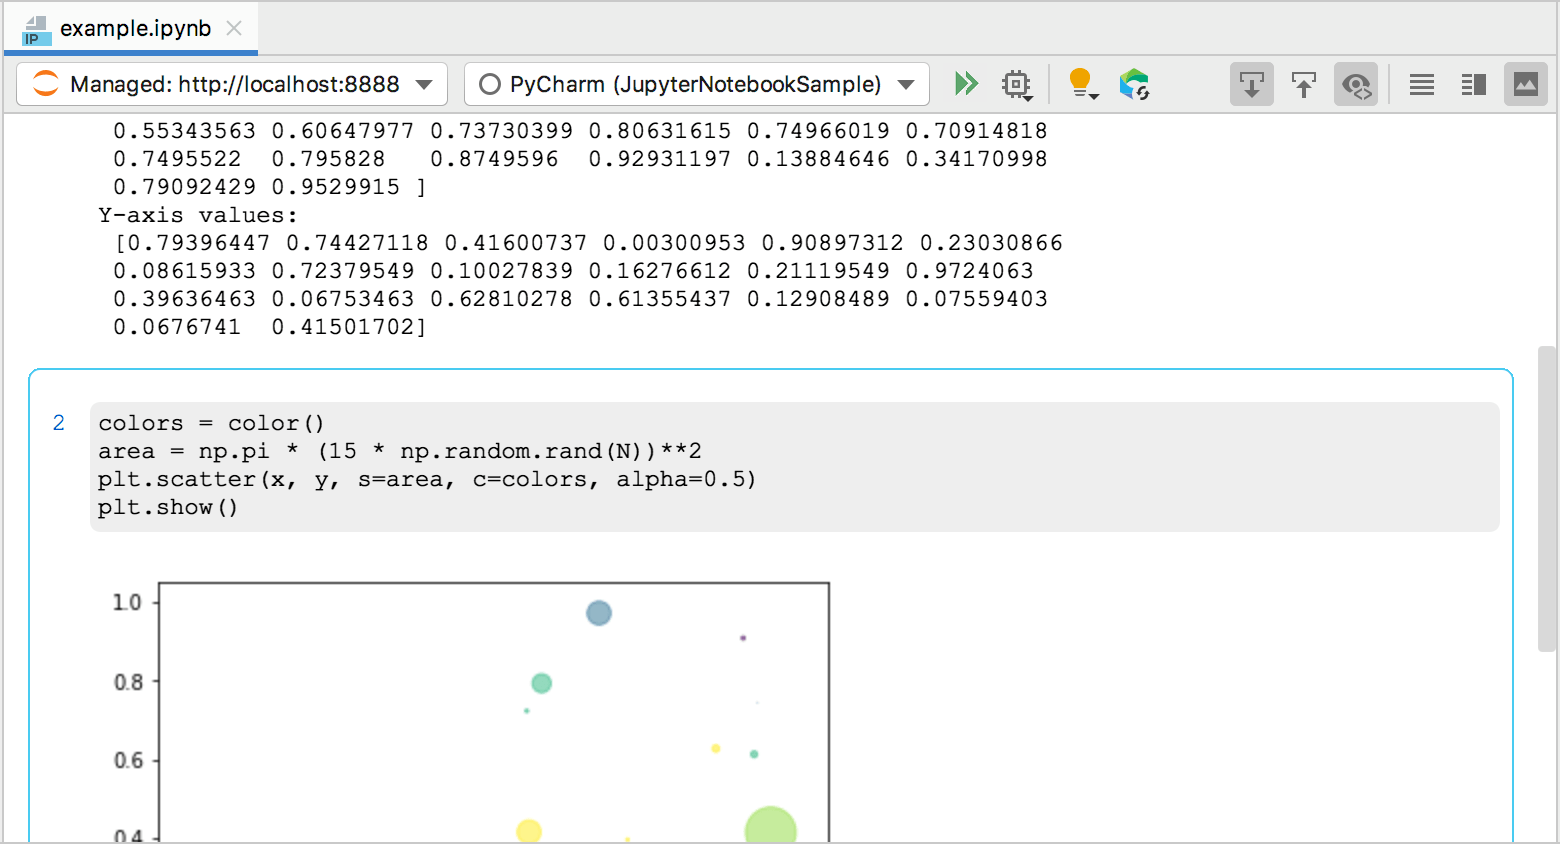Click the yellow lightbulb actions icon

point(1079,82)
